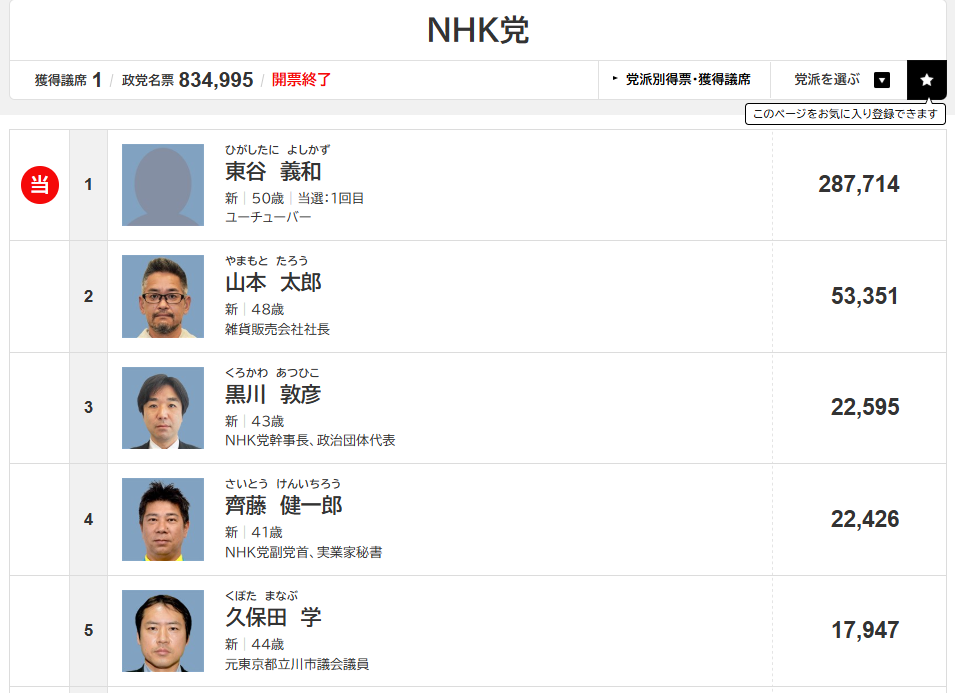Click ユーチューバー occupation text

click(x=268, y=217)
